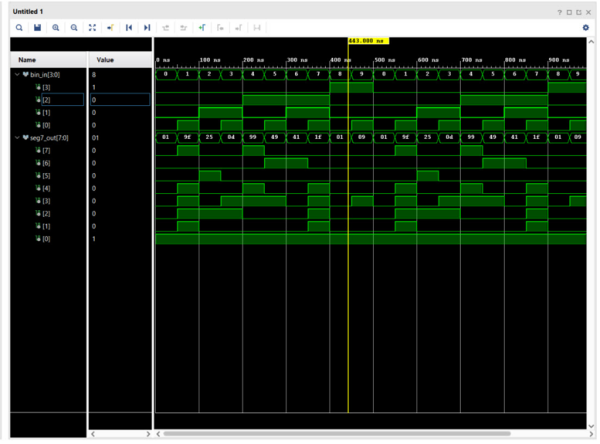The height and width of the screenshot is (444, 600).
Task: Select bit [4] of seg7_out
Action: click(46, 188)
